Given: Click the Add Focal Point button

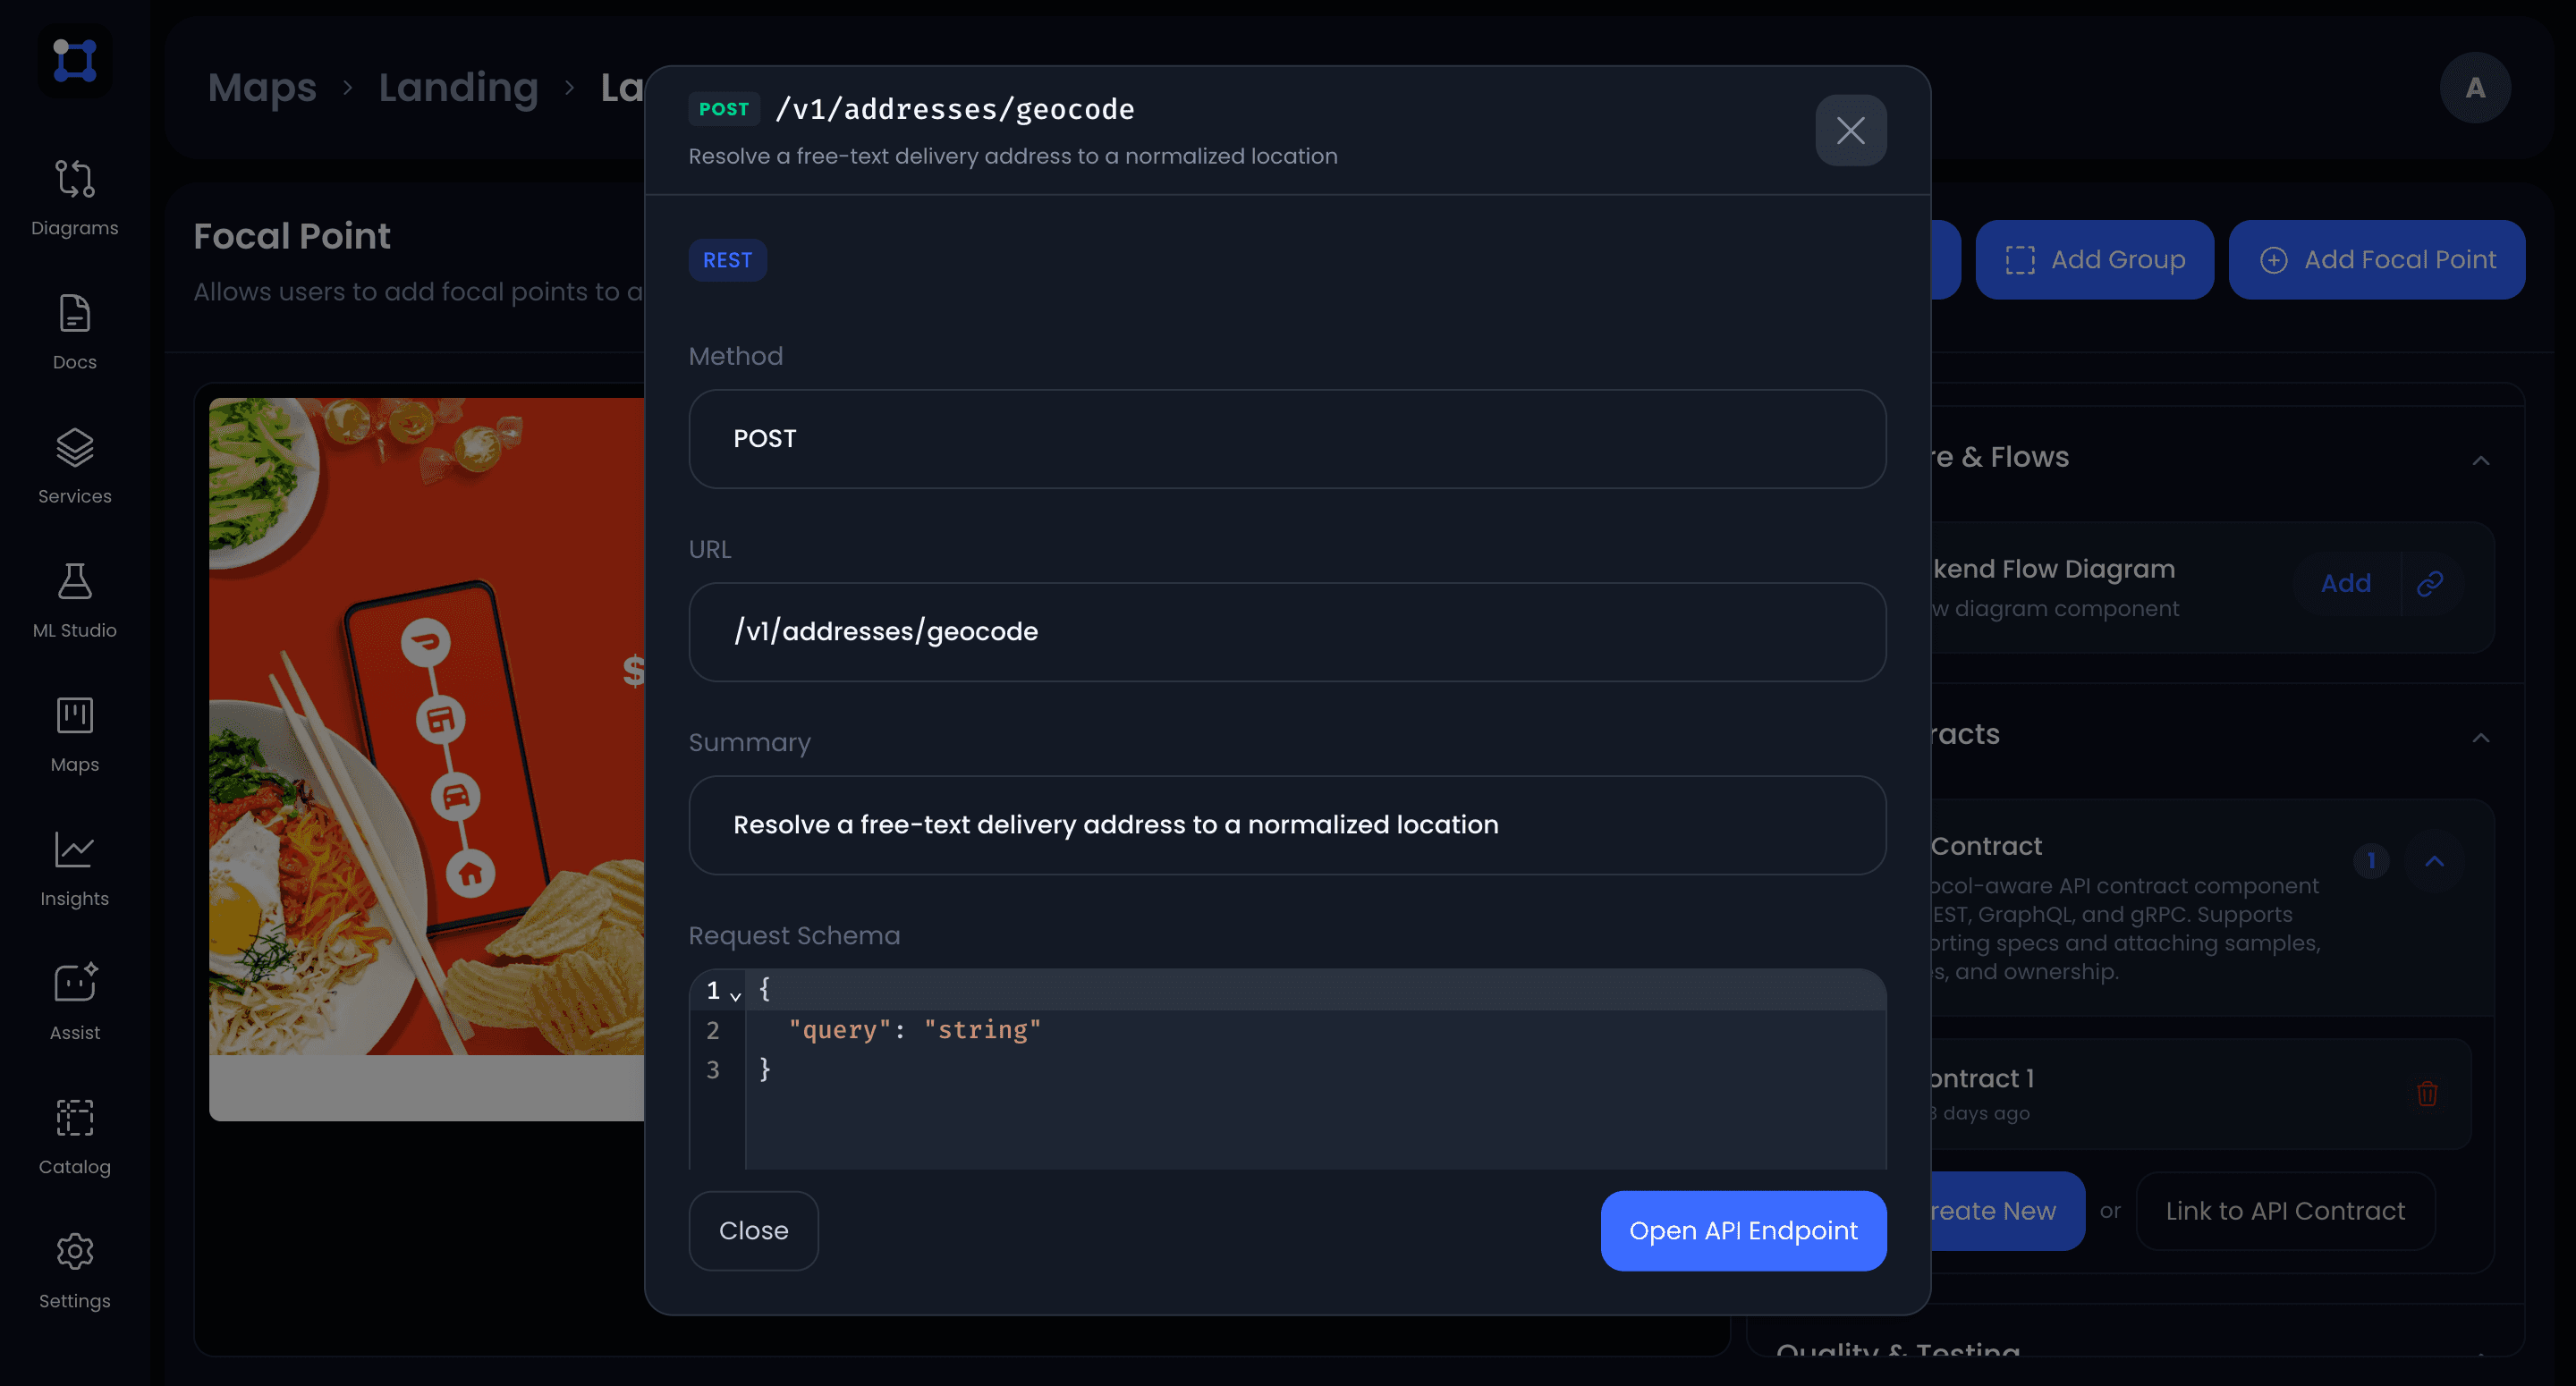Looking at the screenshot, I should tap(2377, 259).
